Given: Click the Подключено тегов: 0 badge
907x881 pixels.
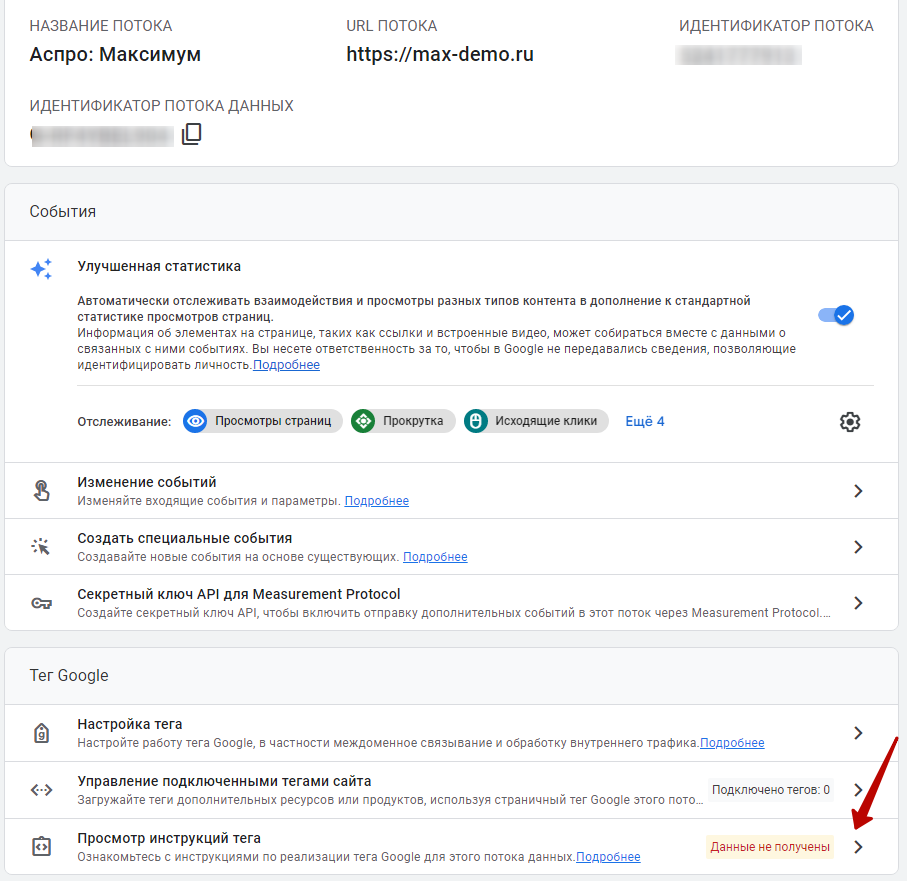Looking at the screenshot, I should pyautogui.click(x=770, y=790).
